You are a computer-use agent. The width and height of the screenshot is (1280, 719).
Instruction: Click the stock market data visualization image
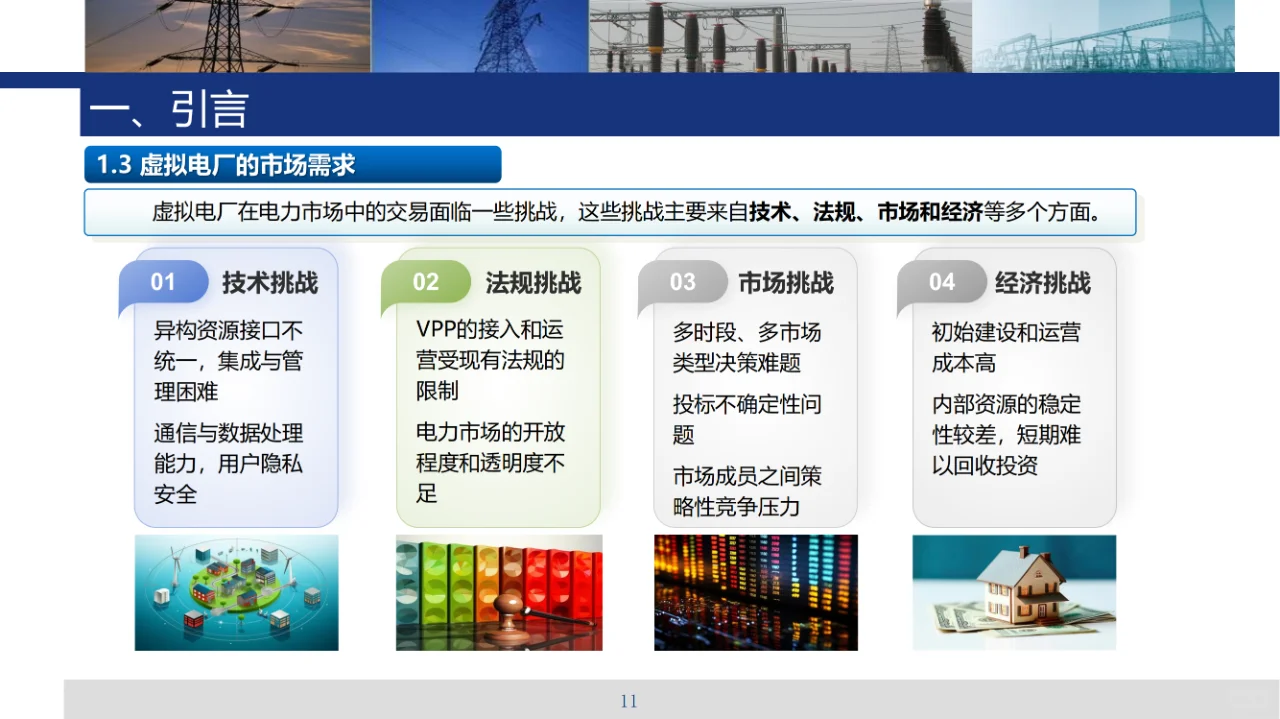click(755, 592)
